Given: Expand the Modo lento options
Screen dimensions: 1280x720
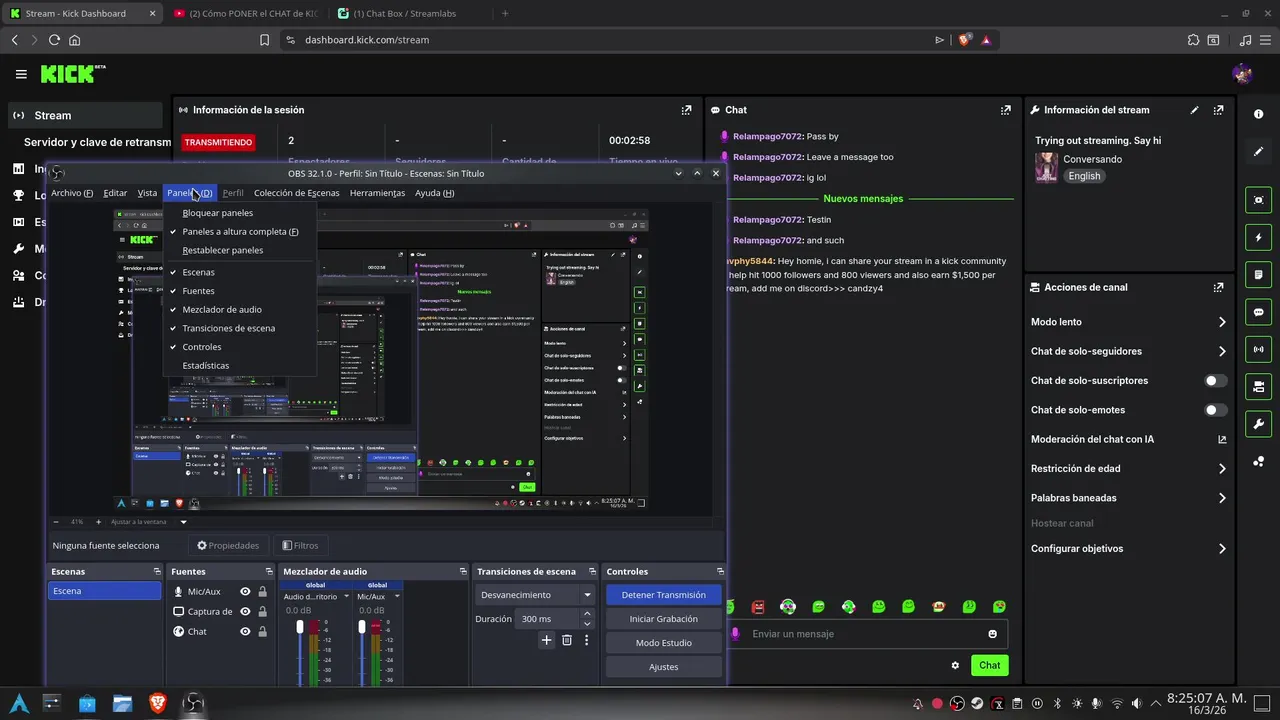Looking at the screenshot, I should click(1222, 322).
